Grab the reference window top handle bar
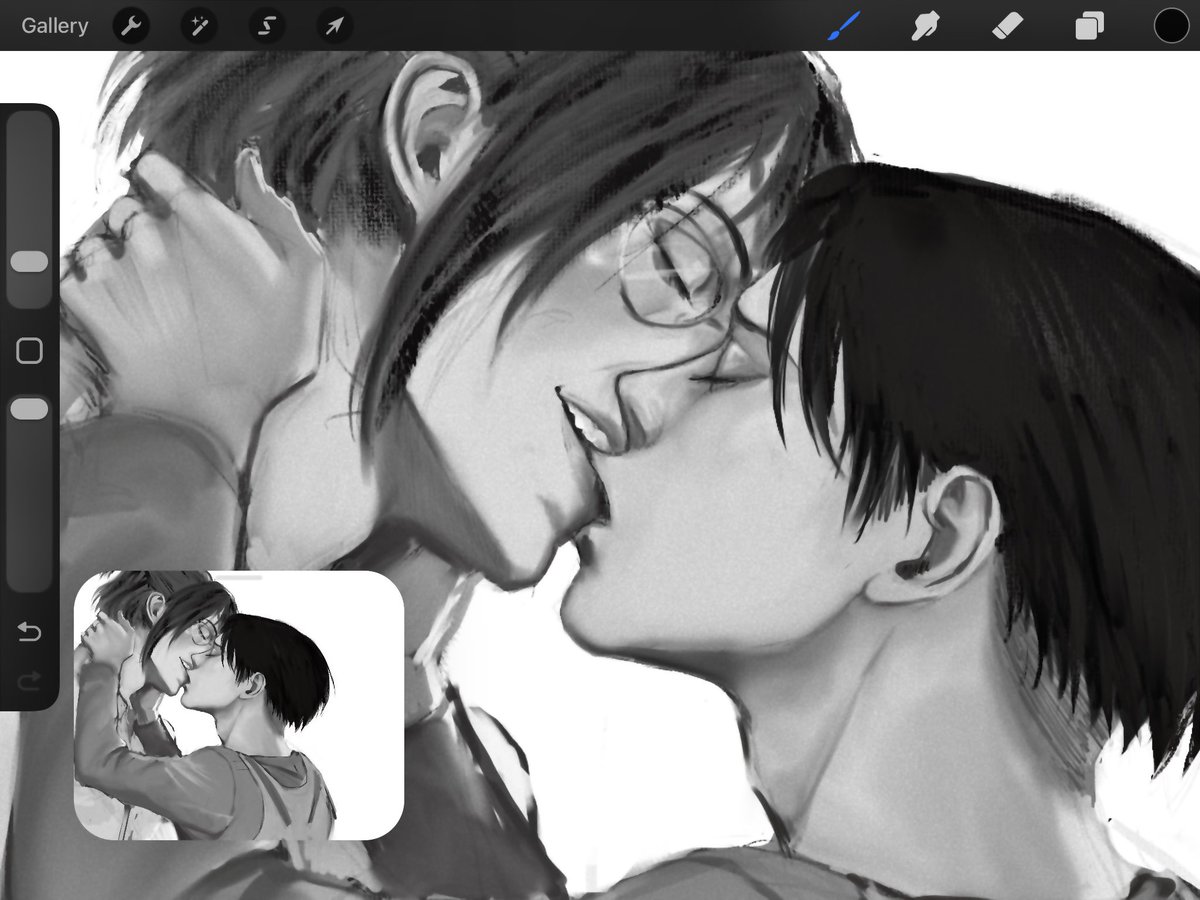1200x900 pixels. [239, 577]
